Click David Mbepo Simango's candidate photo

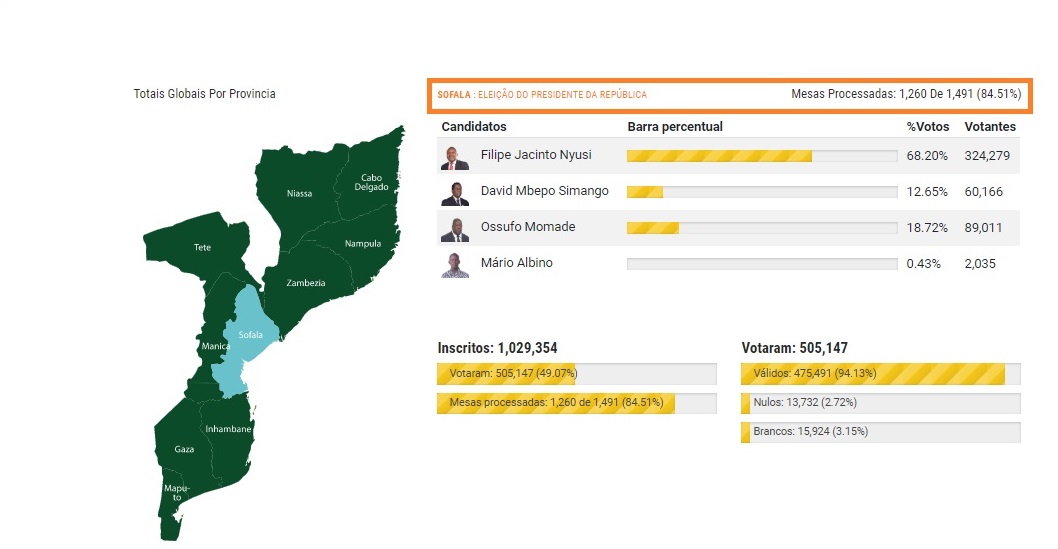click(x=455, y=193)
